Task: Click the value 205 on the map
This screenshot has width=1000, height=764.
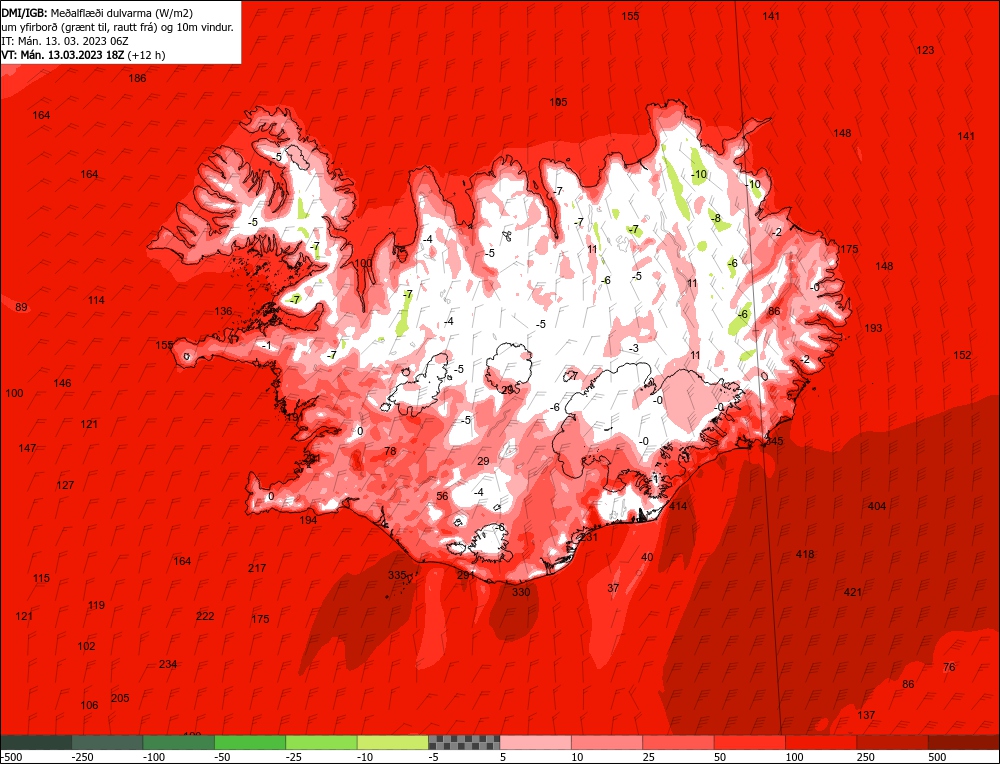Action: tap(120, 698)
